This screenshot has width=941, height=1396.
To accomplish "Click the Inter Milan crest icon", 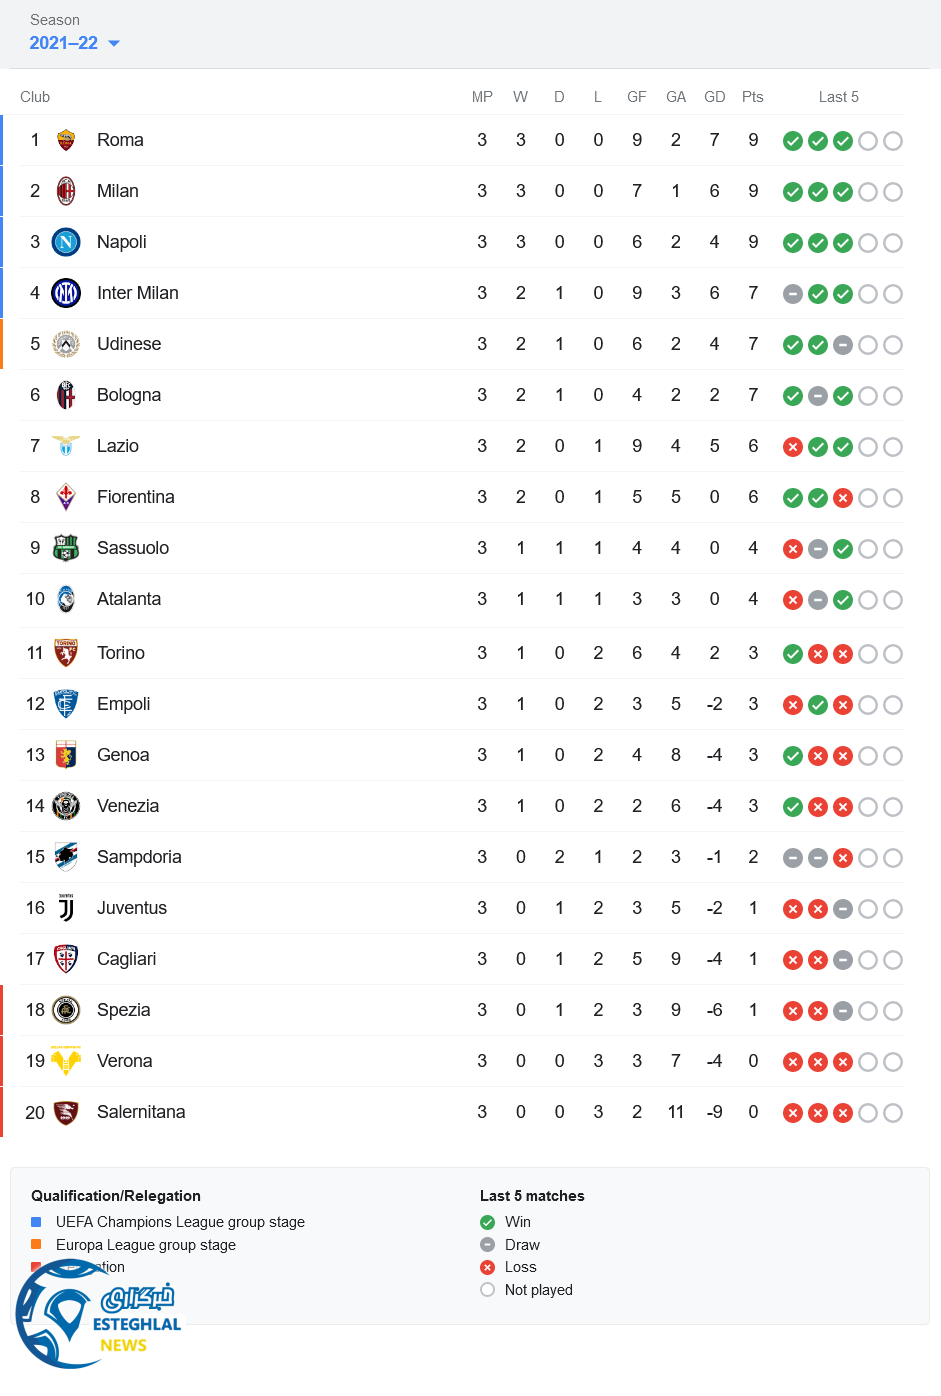I will pos(66,293).
